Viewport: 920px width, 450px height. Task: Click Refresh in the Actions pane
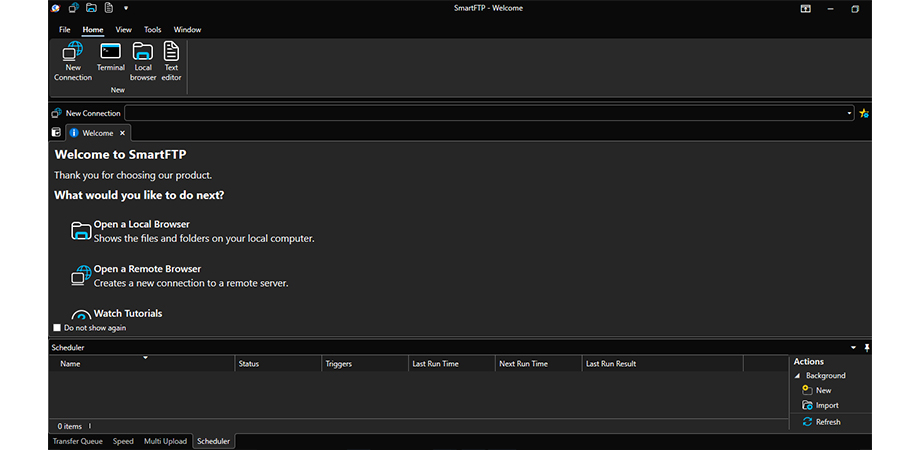828,422
